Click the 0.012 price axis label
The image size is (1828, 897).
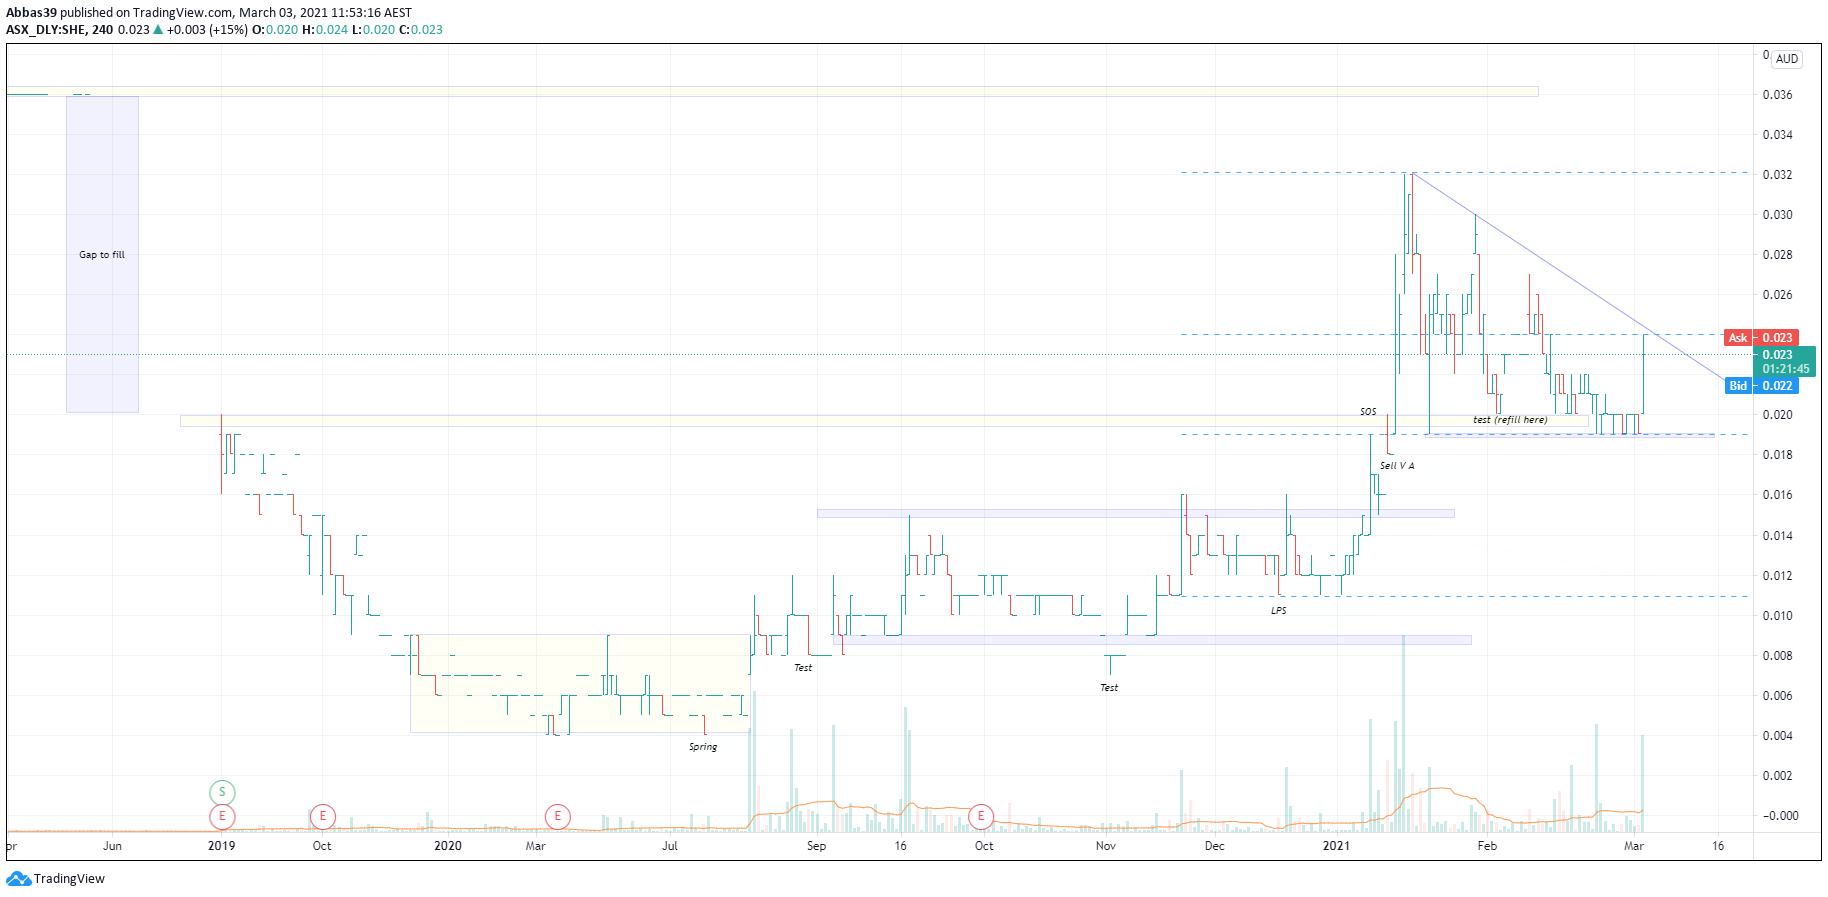[x=1777, y=576]
